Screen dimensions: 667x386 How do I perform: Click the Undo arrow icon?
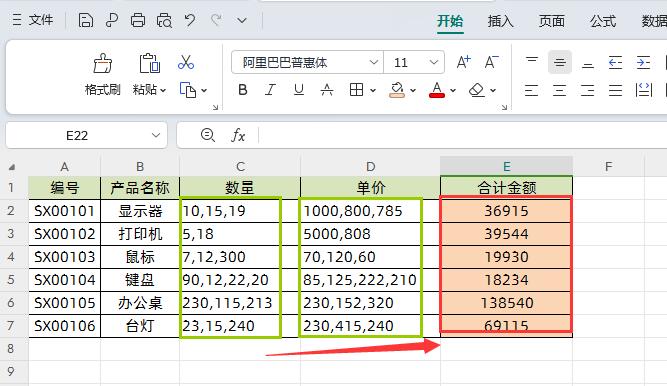click(190, 20)
